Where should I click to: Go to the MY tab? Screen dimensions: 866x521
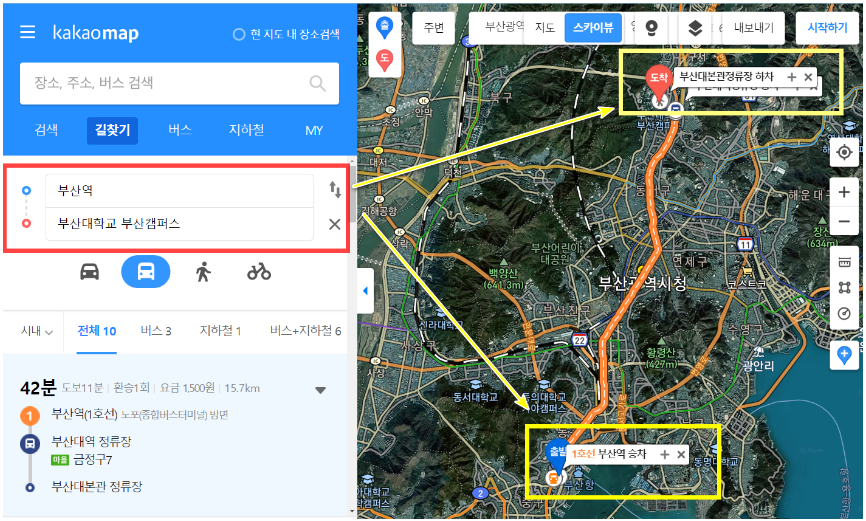tap(314, 130)
